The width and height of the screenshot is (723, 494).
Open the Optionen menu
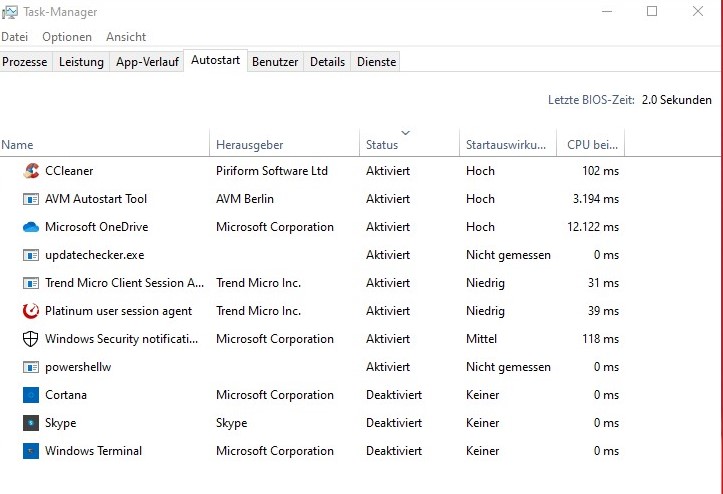tap(67, 37)
